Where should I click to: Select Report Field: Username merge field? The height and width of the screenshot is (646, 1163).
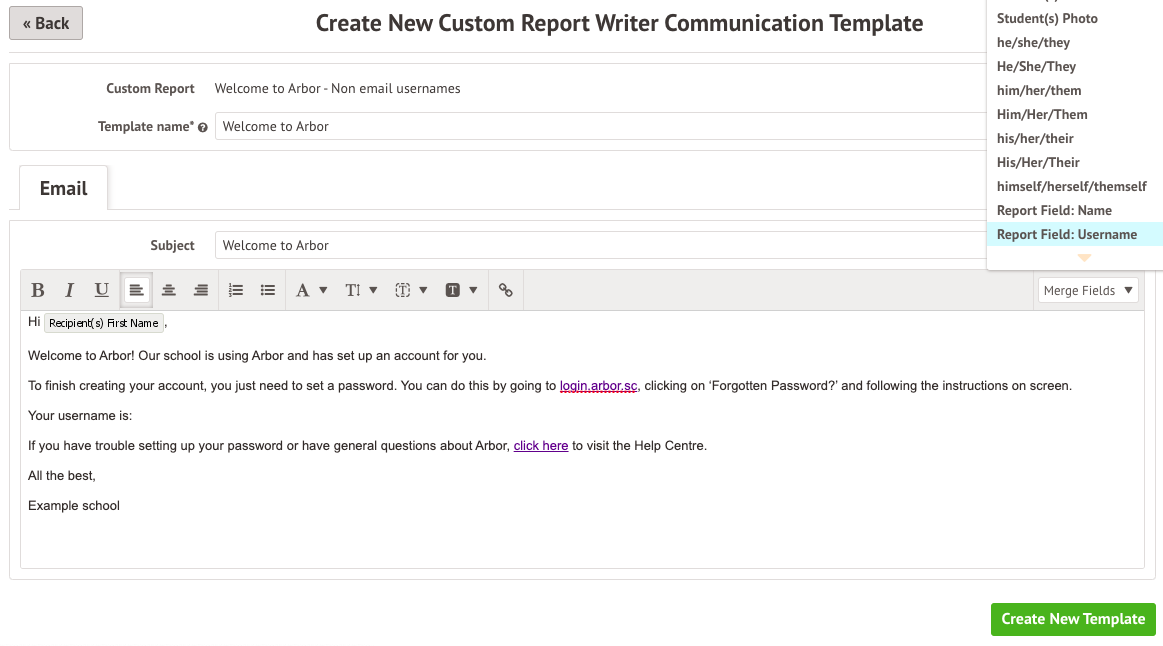1067,234
